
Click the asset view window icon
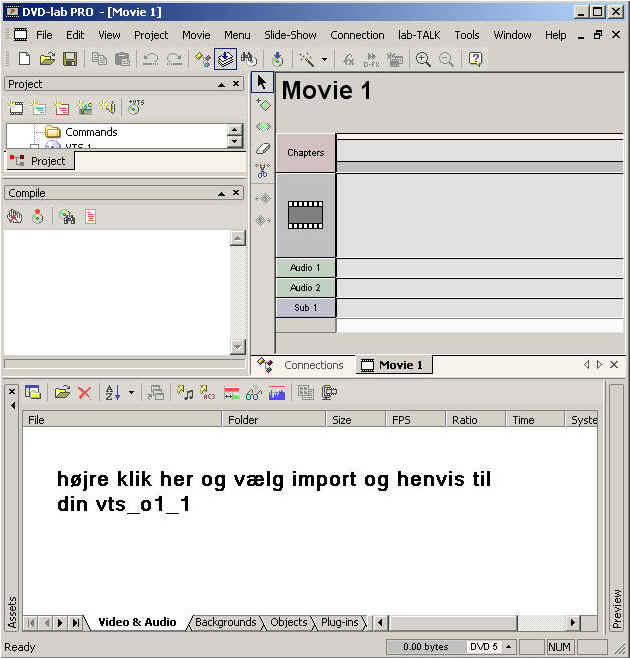[33, 393]
